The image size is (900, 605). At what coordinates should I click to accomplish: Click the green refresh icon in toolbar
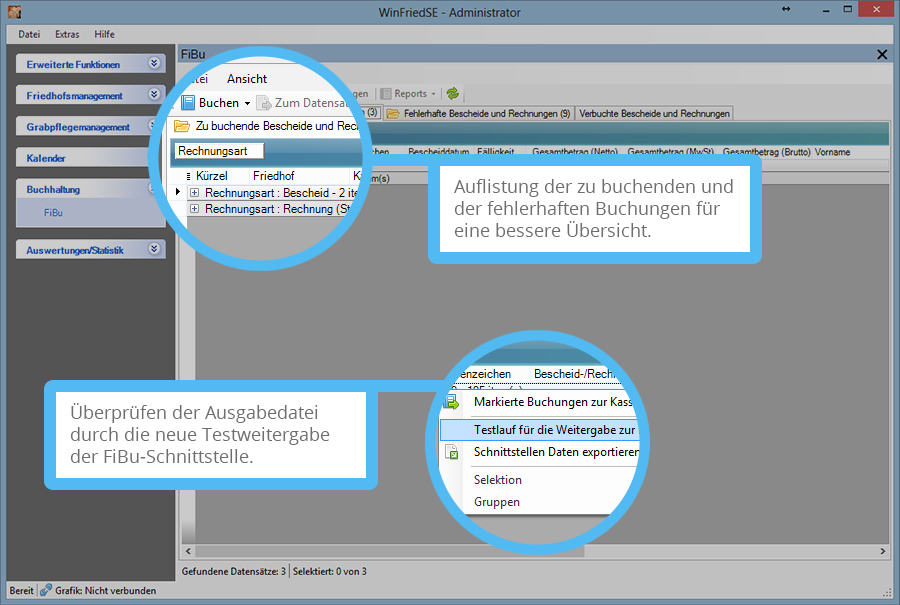tap(453, 93)
